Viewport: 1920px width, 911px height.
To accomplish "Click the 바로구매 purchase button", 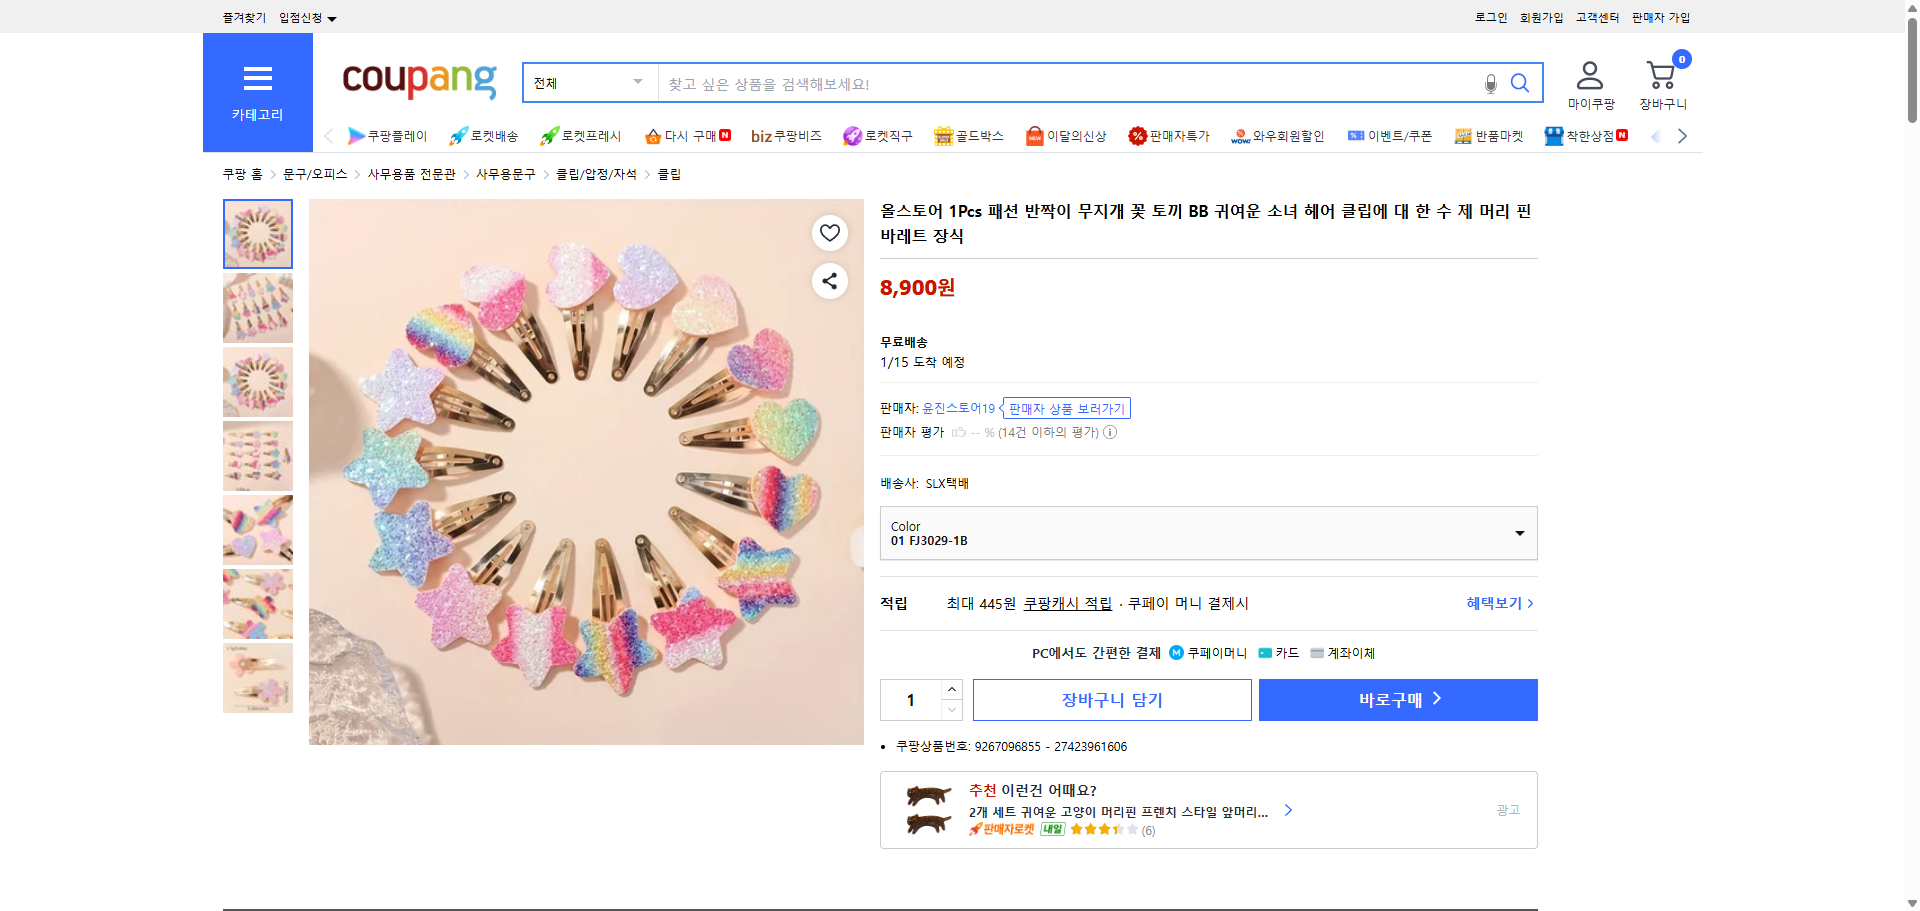I will tap(1397, 700).
